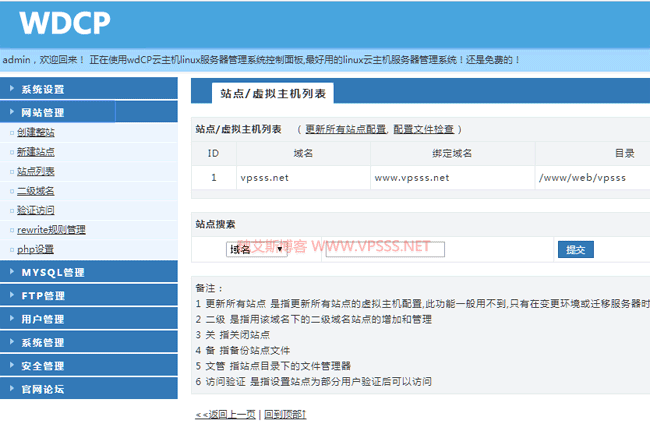Click the 更新所有站点配置 link
The image size is (650, 431).
coord(345,130)
